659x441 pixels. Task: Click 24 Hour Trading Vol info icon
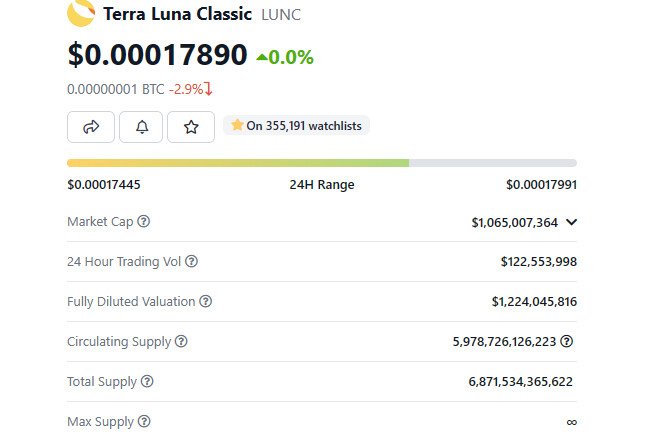(192, 262)
